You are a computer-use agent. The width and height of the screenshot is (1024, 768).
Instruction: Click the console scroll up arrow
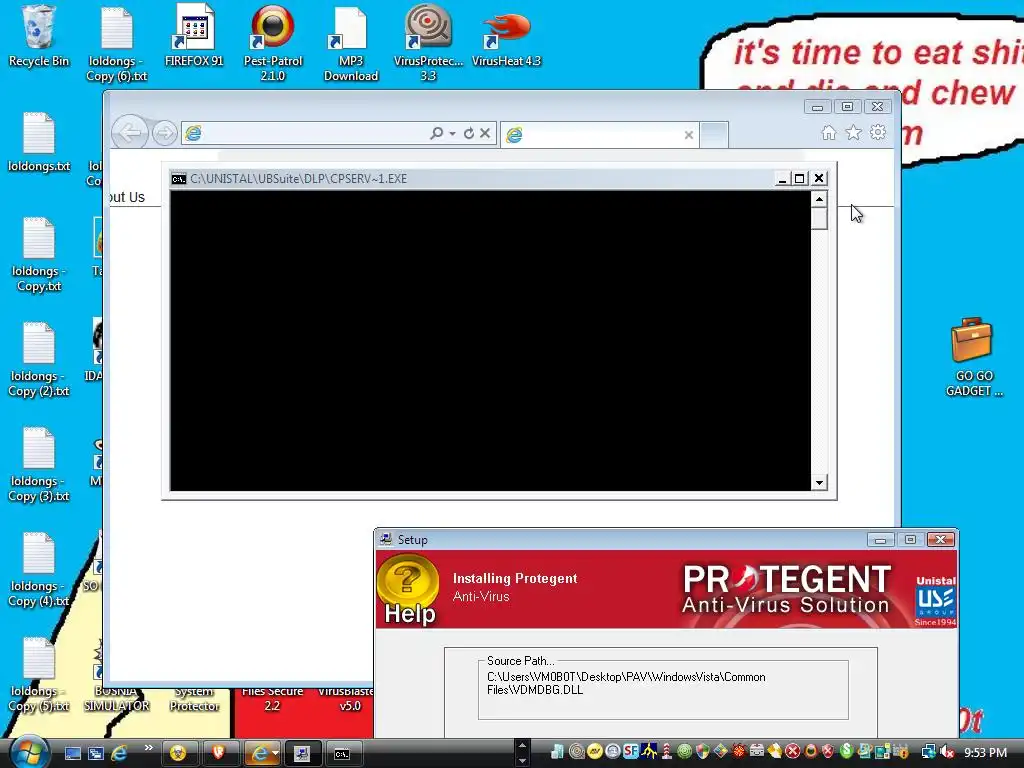coord(819,199)
